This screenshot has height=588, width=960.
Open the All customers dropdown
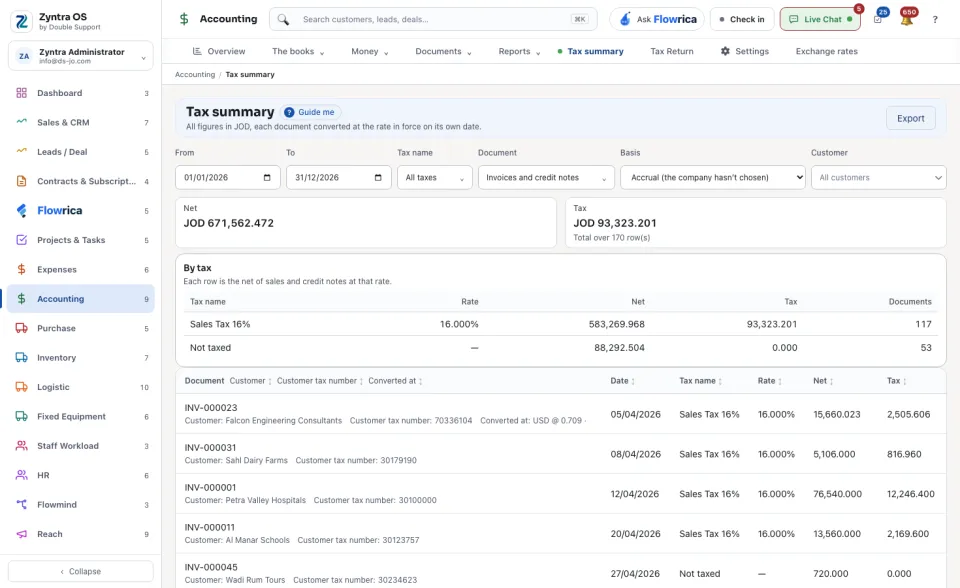click(x=879, y=178)
